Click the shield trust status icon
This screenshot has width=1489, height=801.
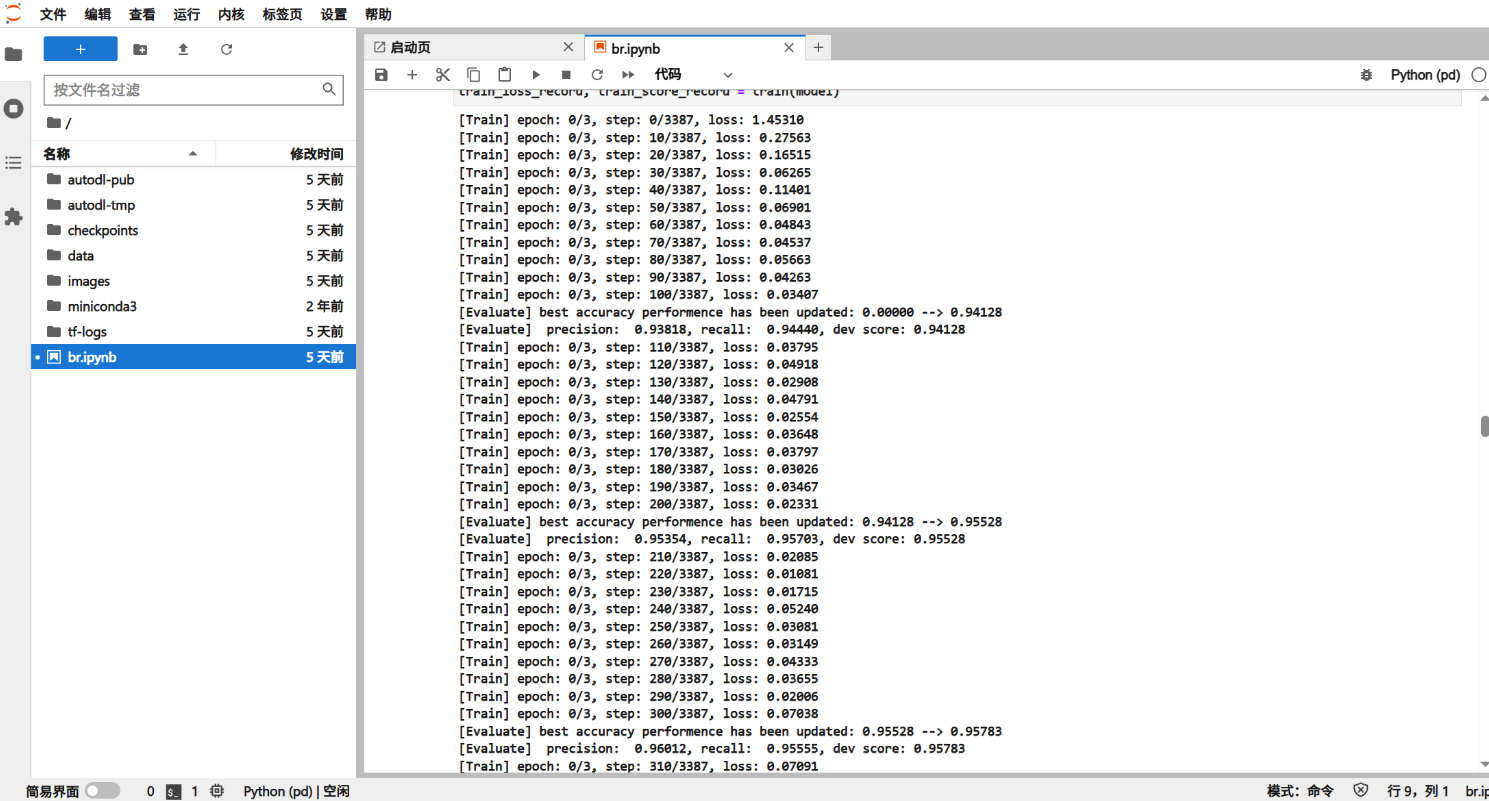1360,791
